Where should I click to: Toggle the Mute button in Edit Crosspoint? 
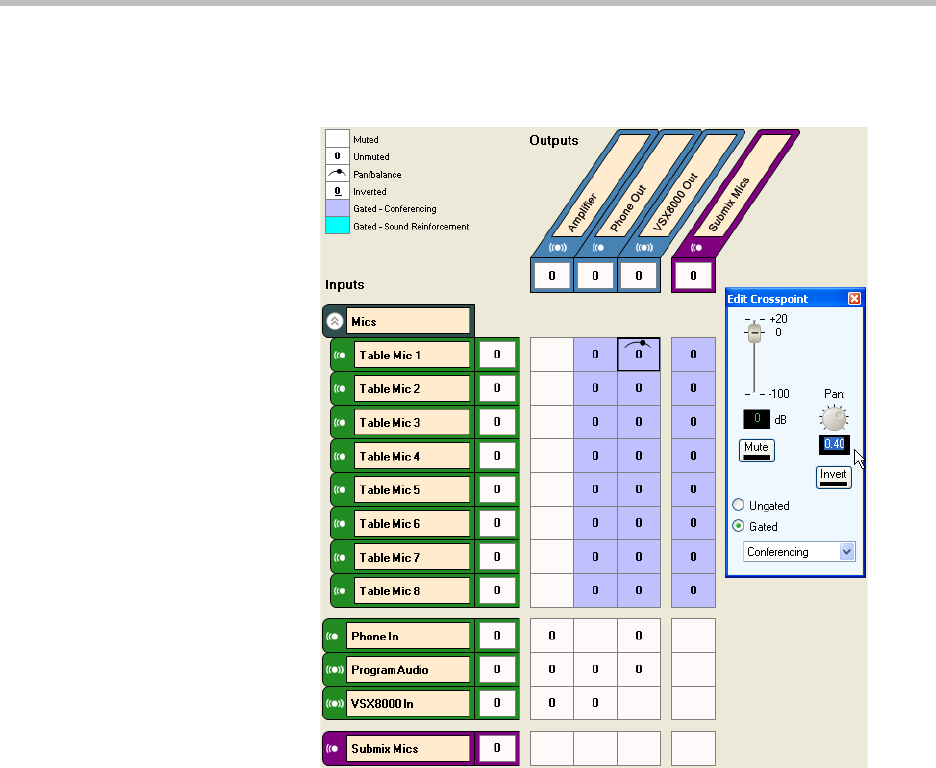click(756, 451)
